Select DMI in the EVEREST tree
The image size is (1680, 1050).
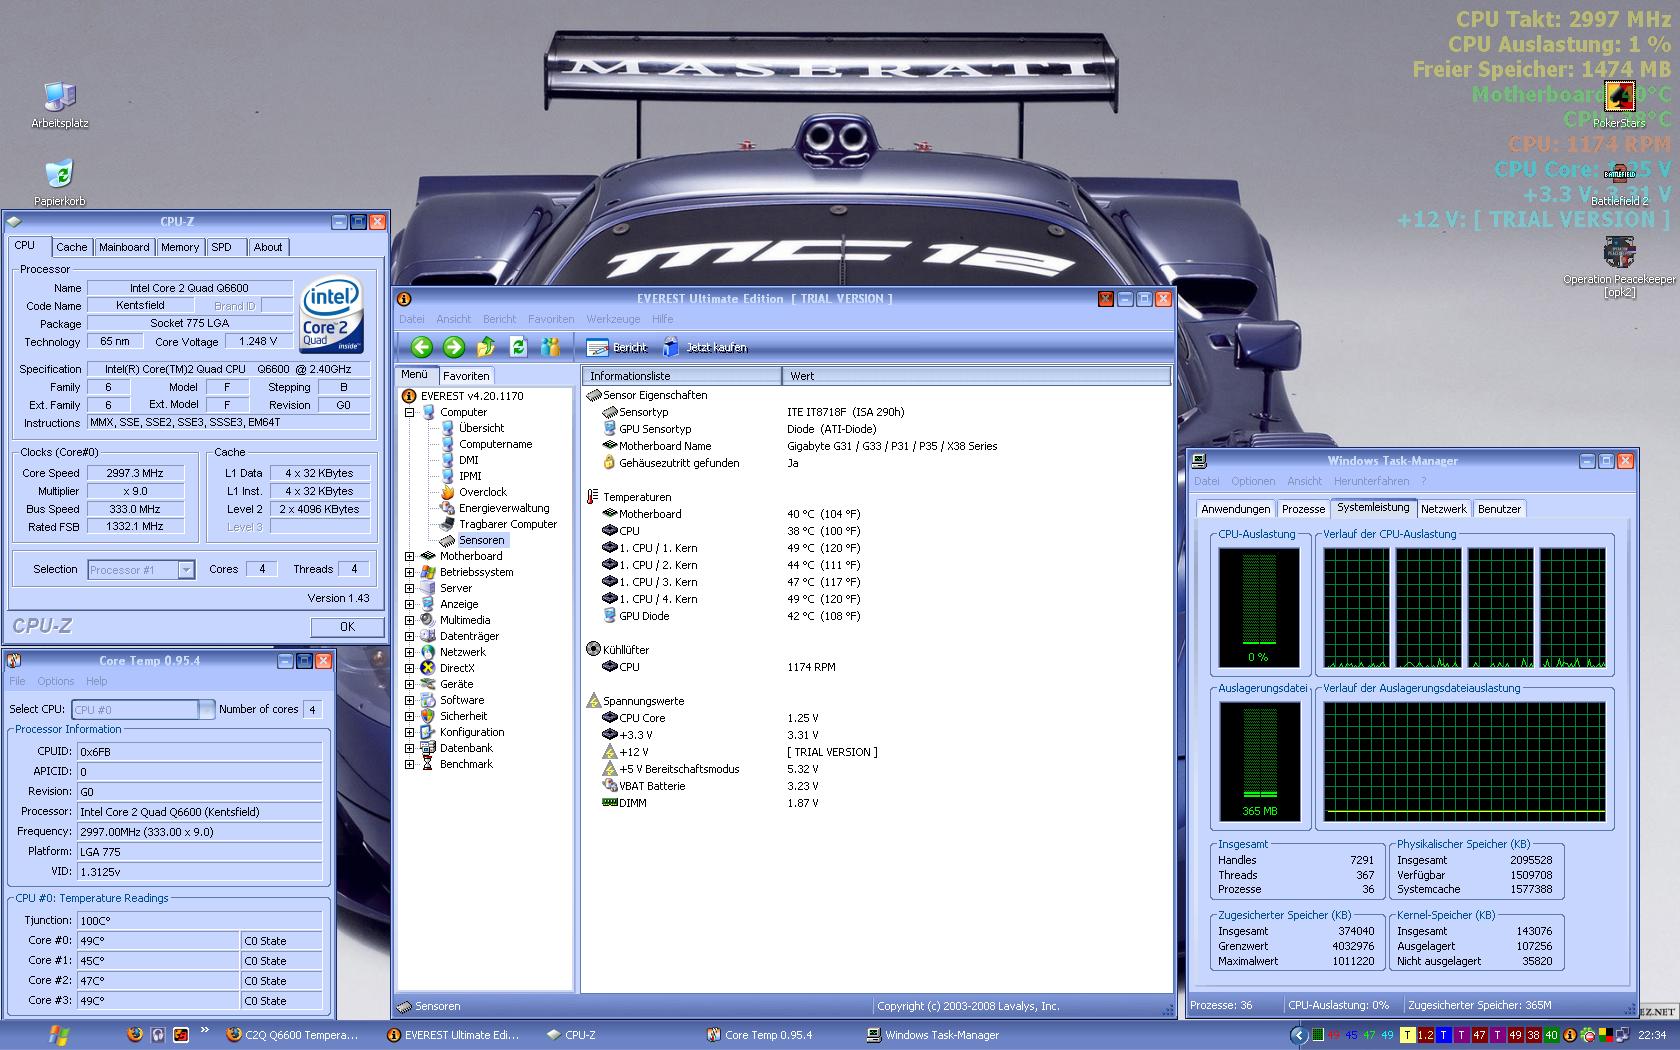pyautogui.click(x=468, y=460)
